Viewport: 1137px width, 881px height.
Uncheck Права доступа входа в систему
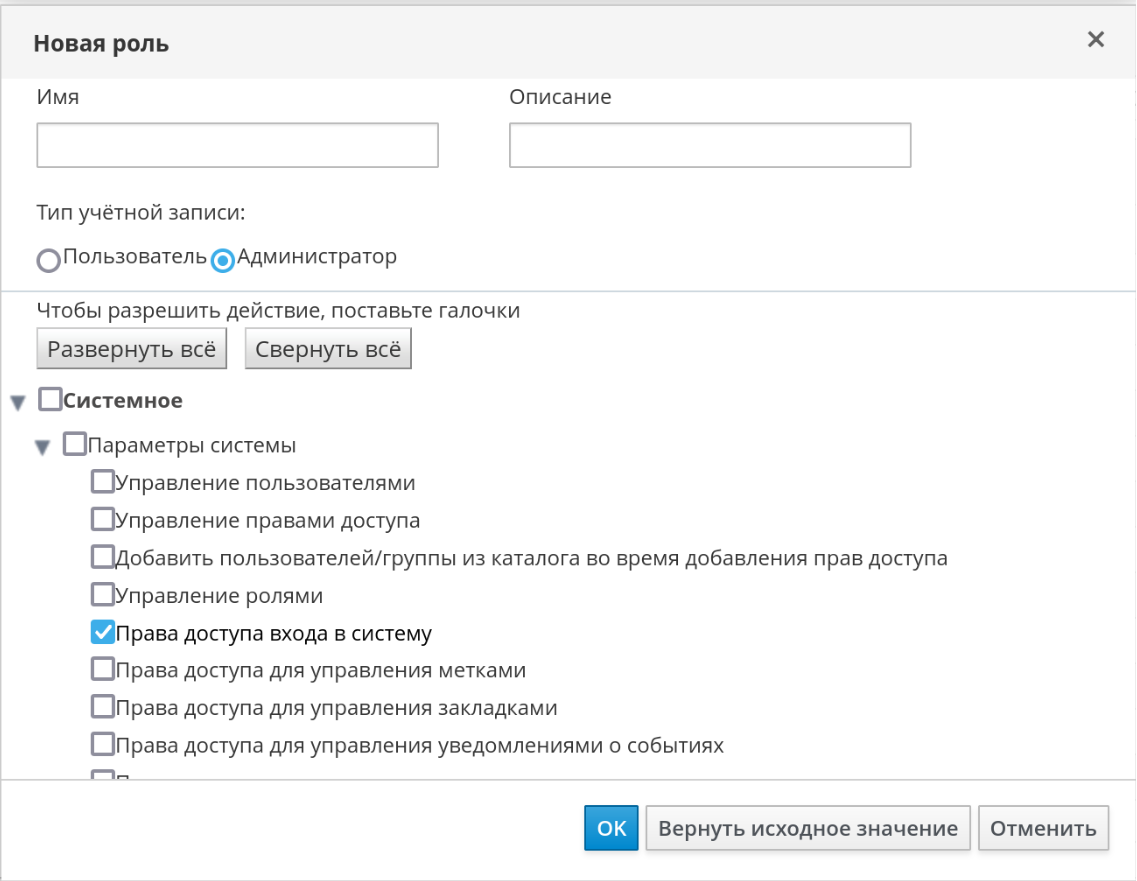pos(103,632)
